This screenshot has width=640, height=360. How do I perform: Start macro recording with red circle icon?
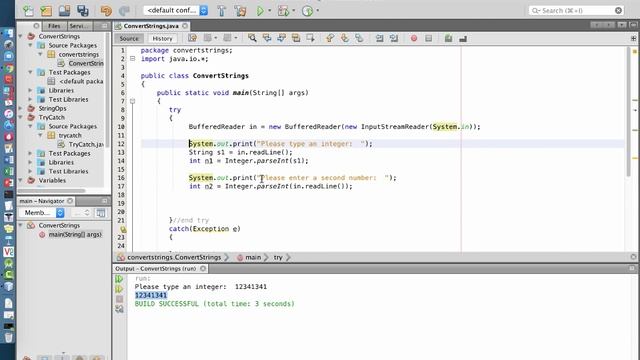click(414, 38)
